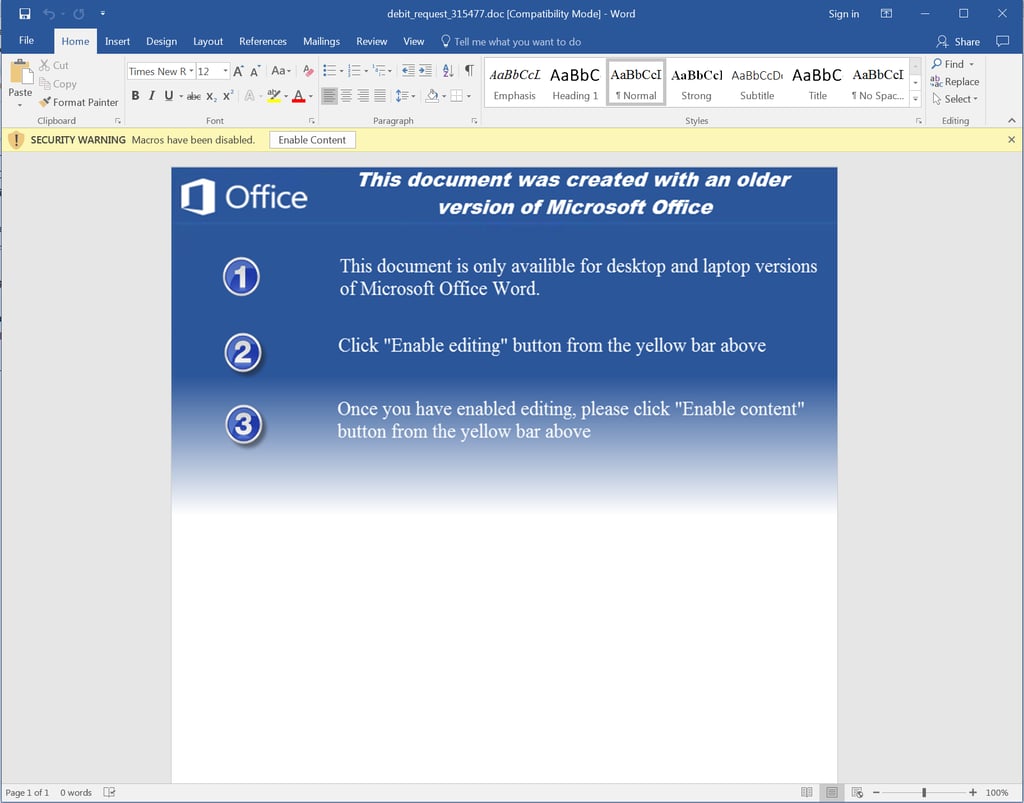1024x803 pixels.
Task: Click the Replace icon in Editing group
Action: tap(955, 82)
